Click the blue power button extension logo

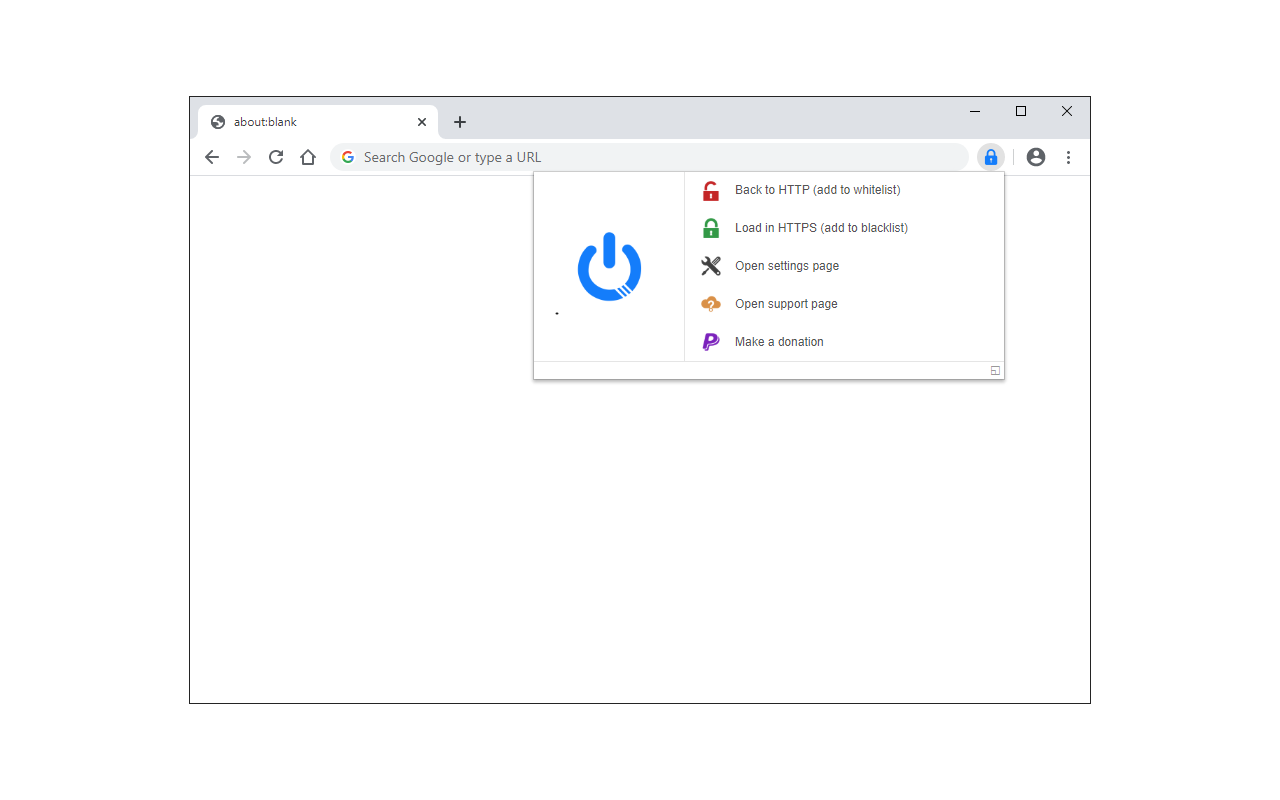[x=608, y=267]
